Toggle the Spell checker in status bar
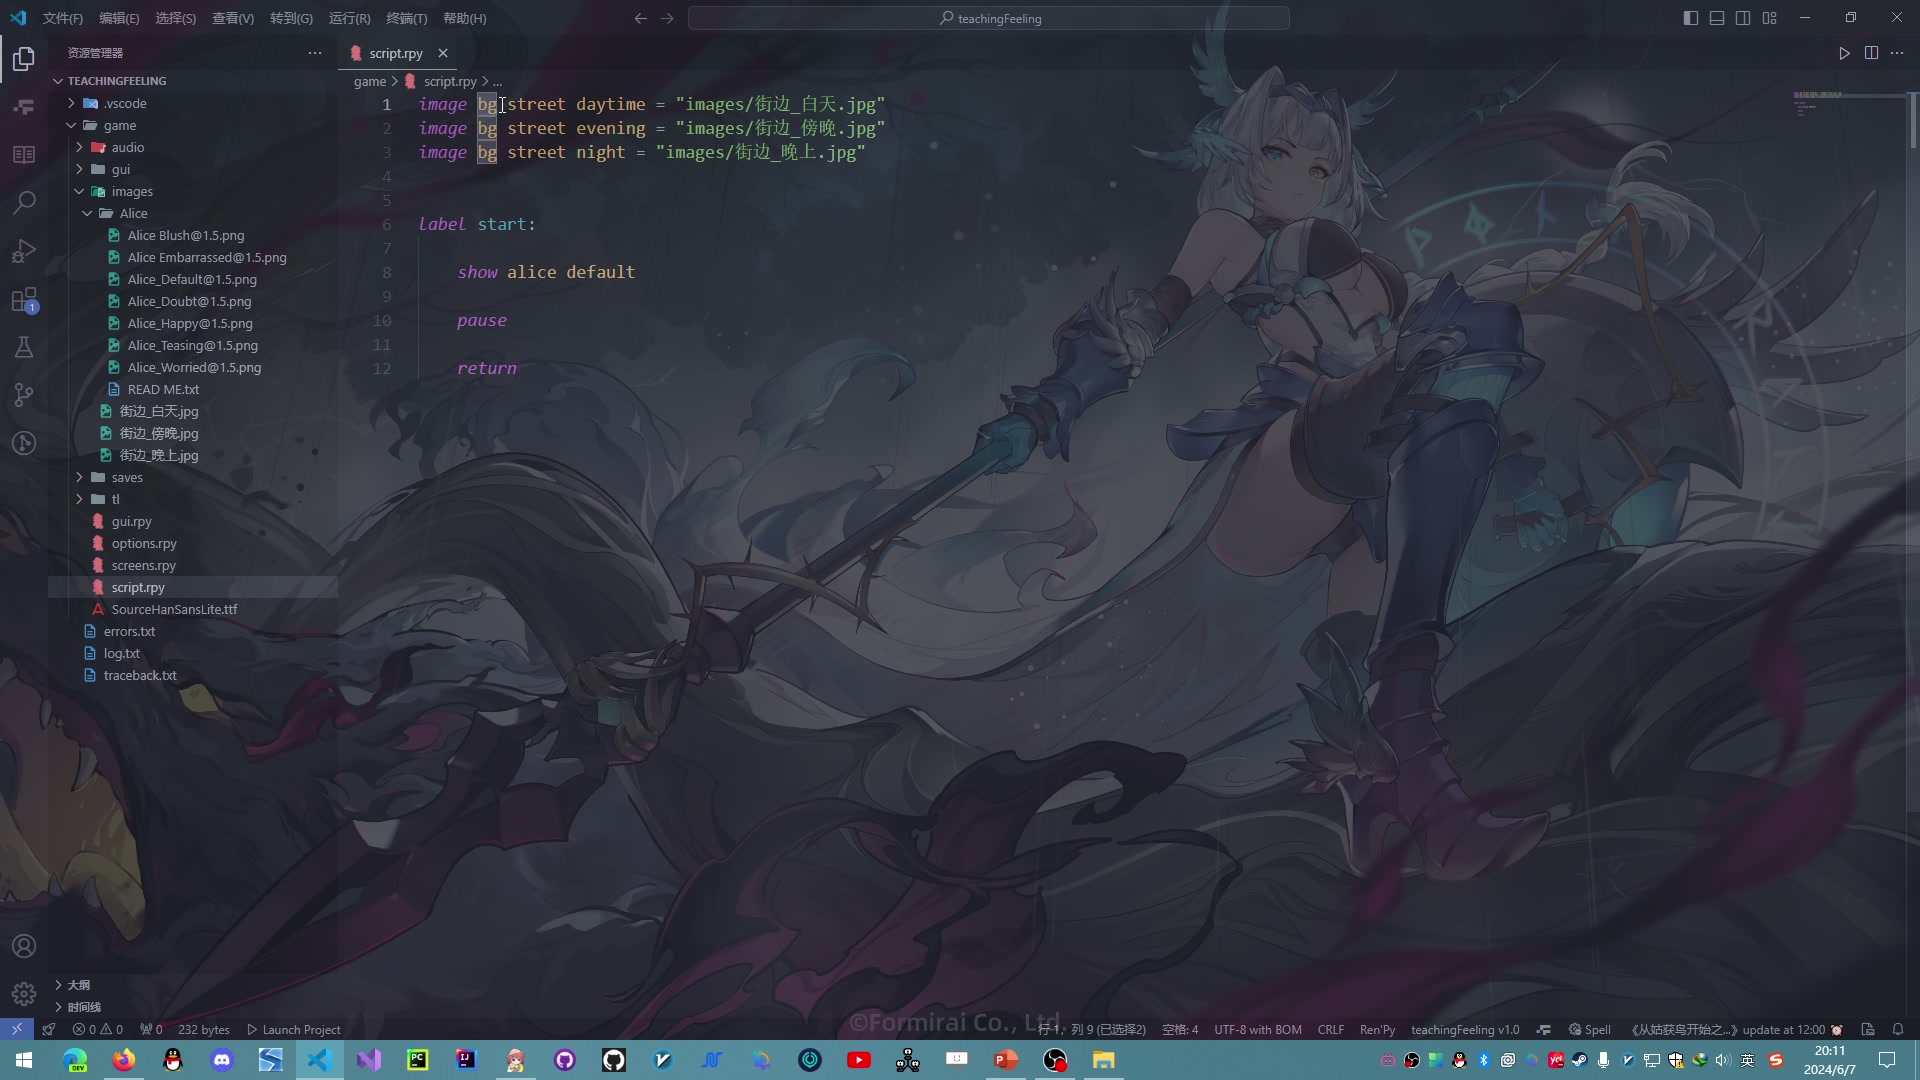Viewport: 1920px width, 1080px height. click(x=1589, y=1029)
